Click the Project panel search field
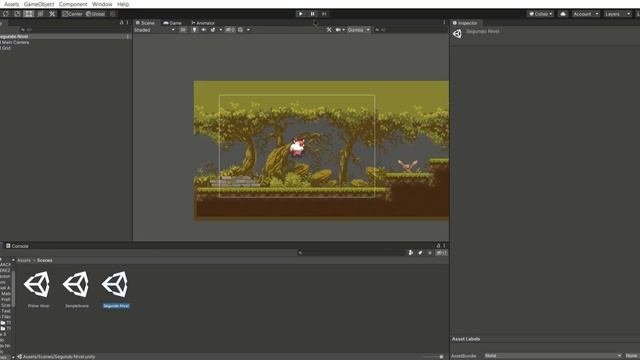The height and width of the screenshot is (360, 640). point(351,253)
